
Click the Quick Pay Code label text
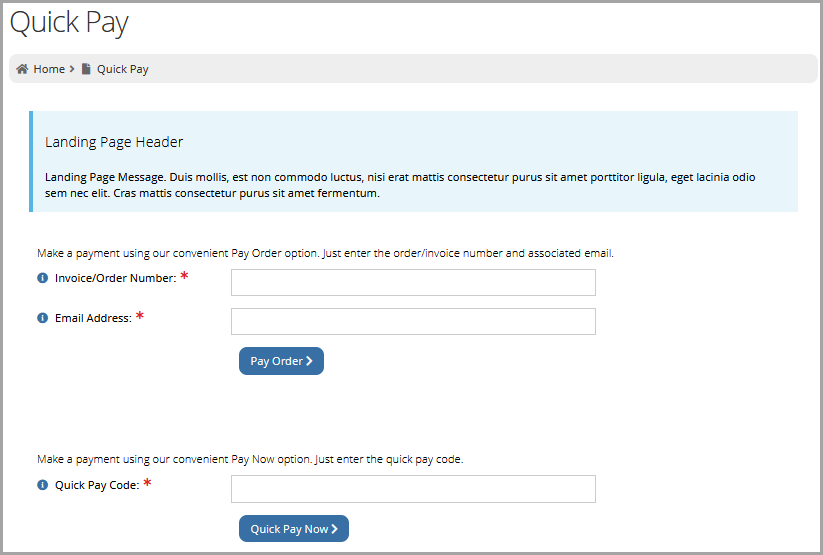pyautogui.click(x=97, y=485)
